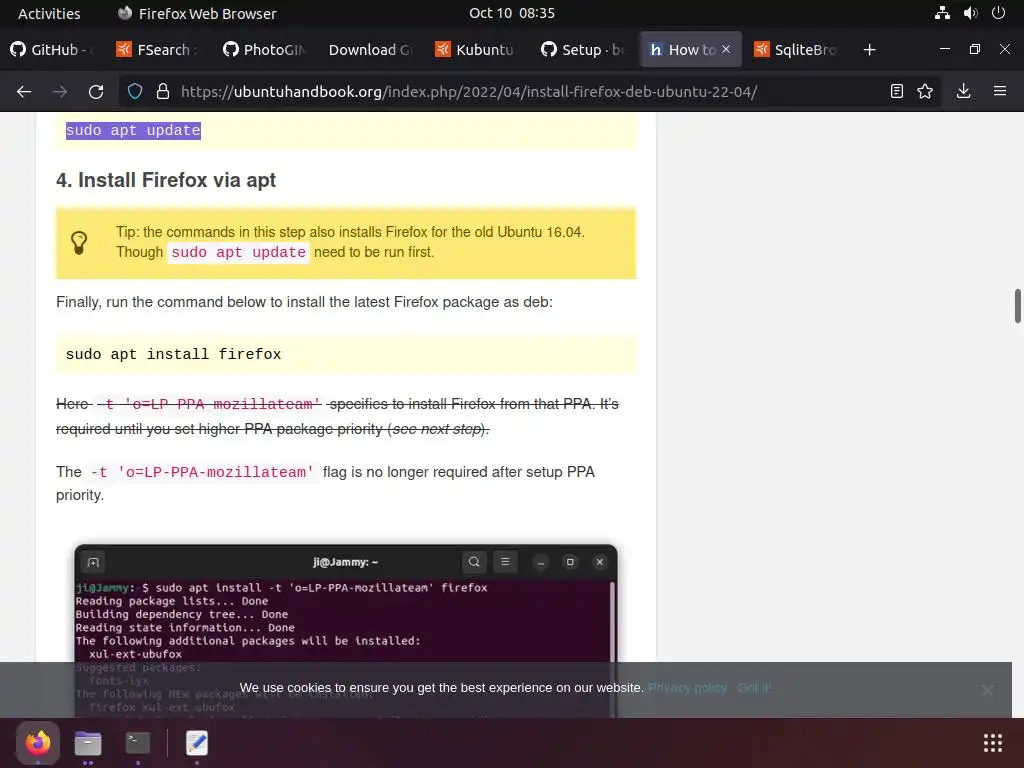Open the Activities overview

pyautogui.click(x=49, y=13)
